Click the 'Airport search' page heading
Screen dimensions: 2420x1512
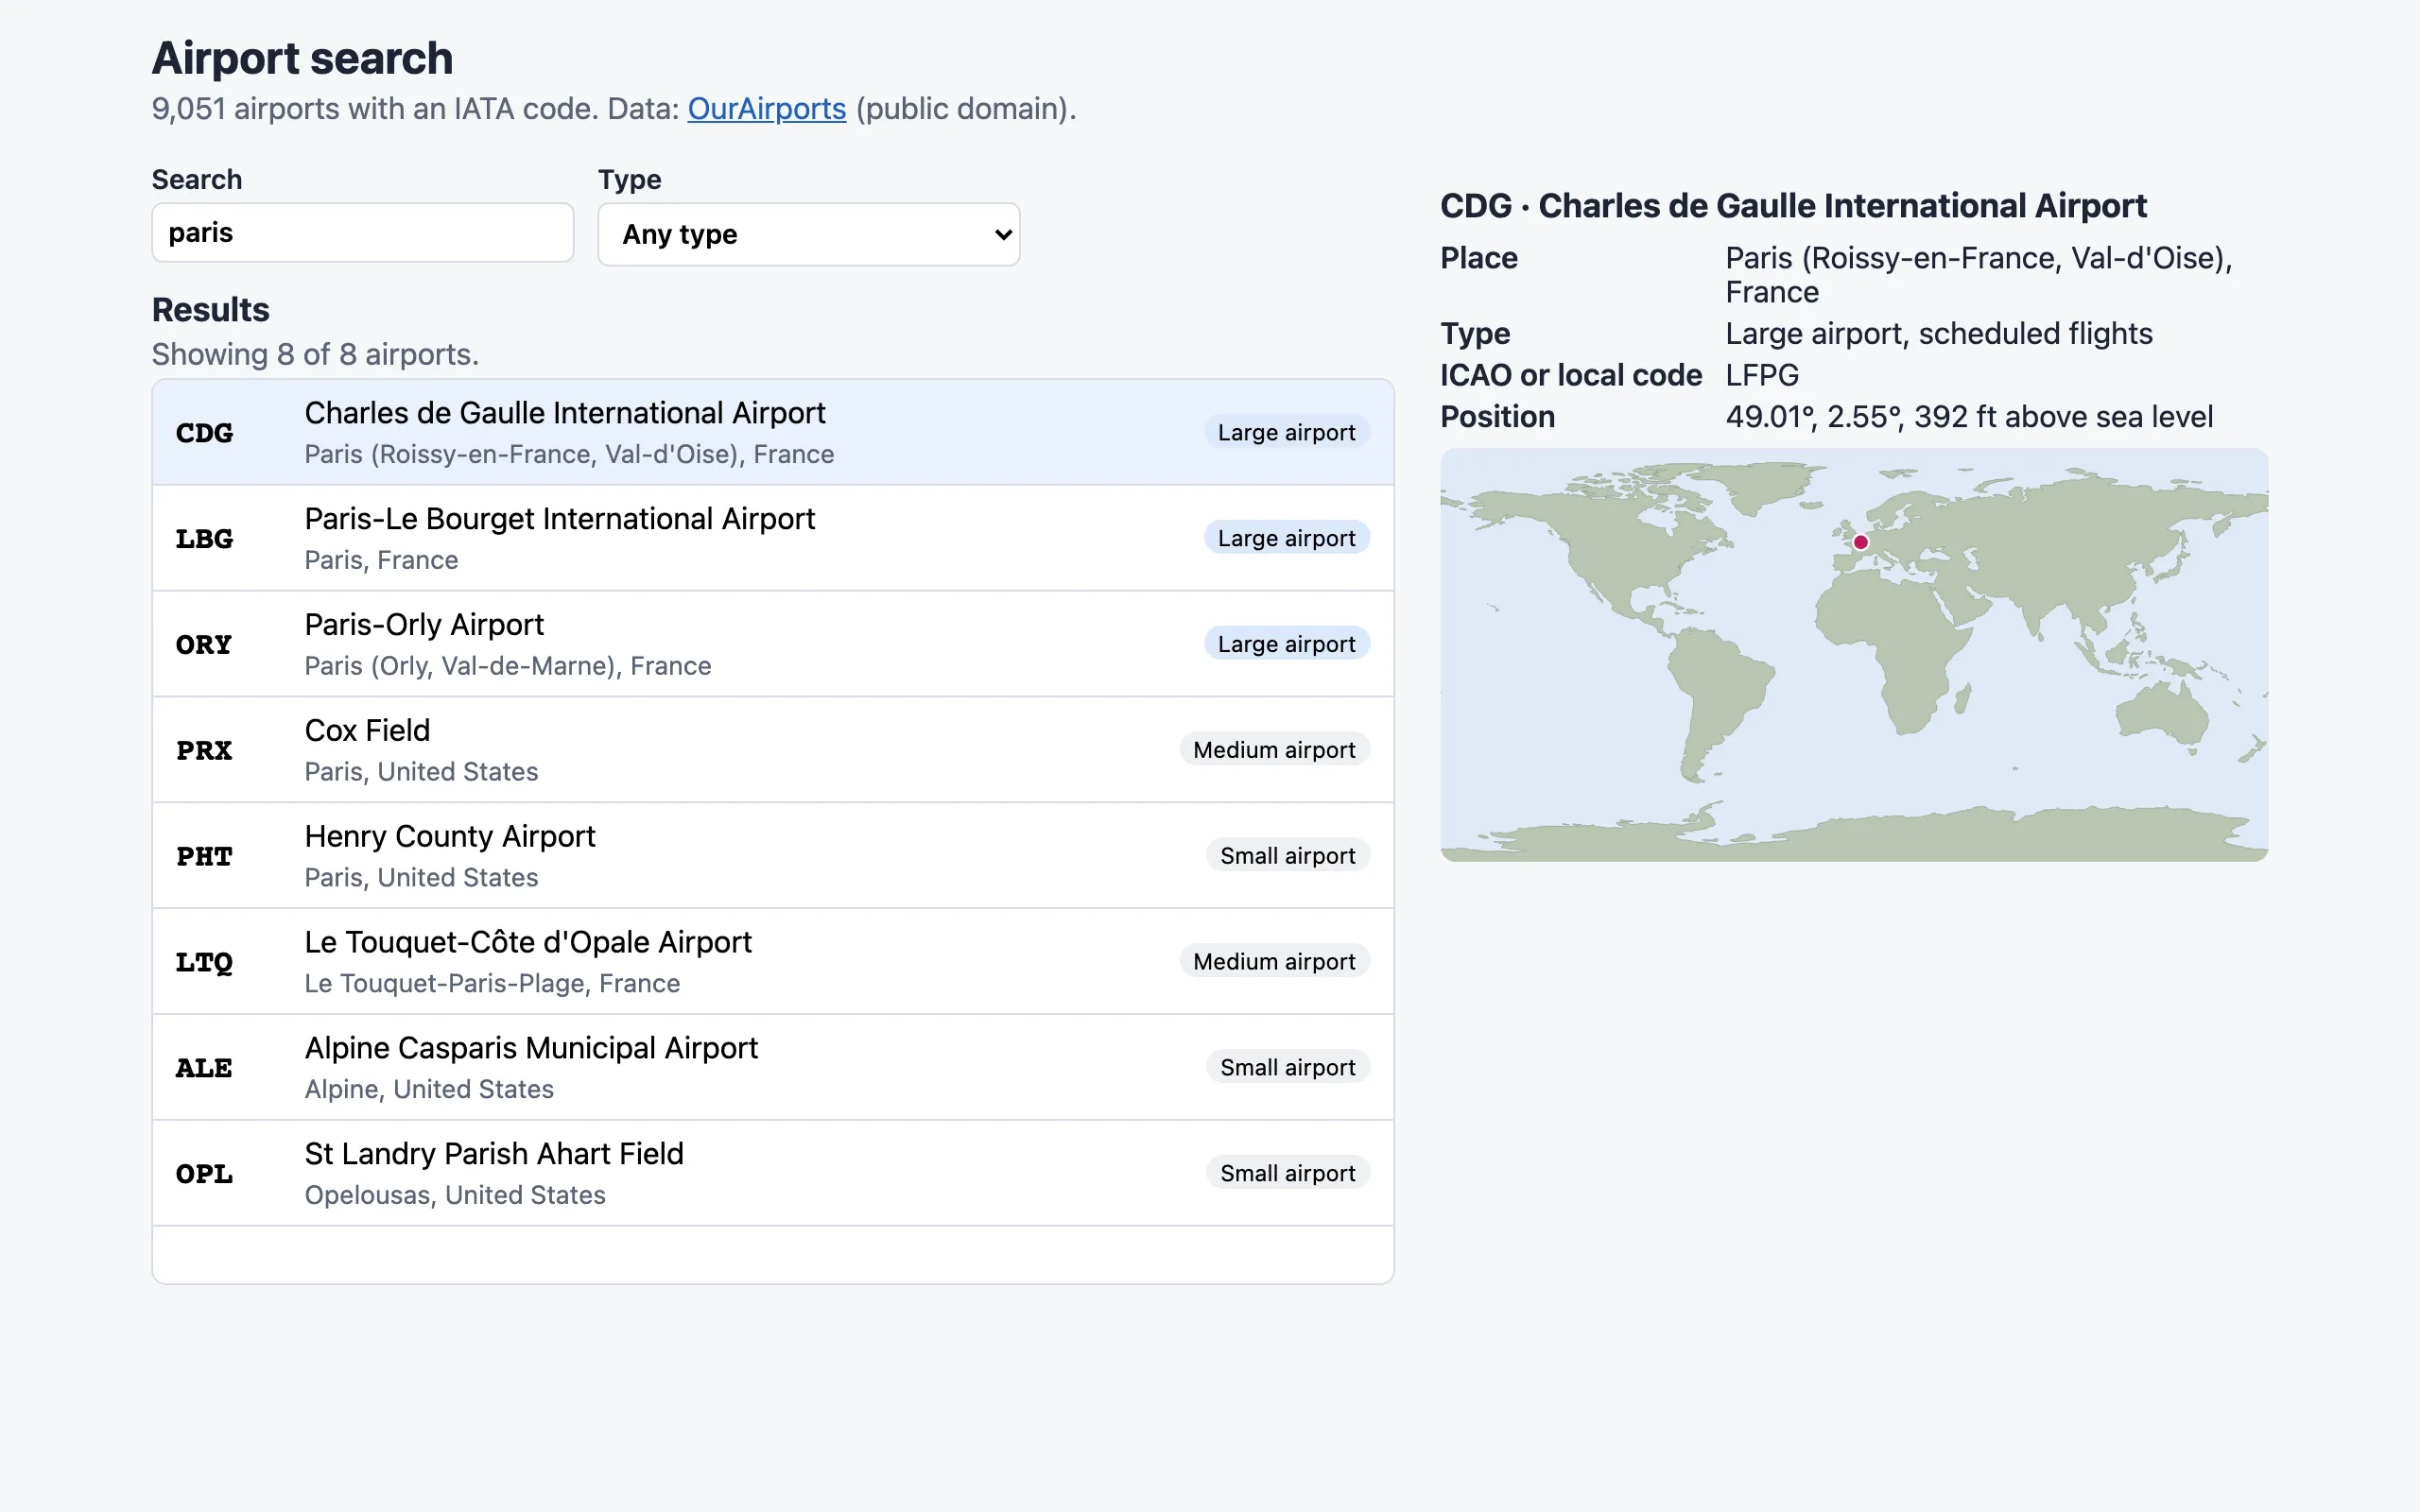302,58
